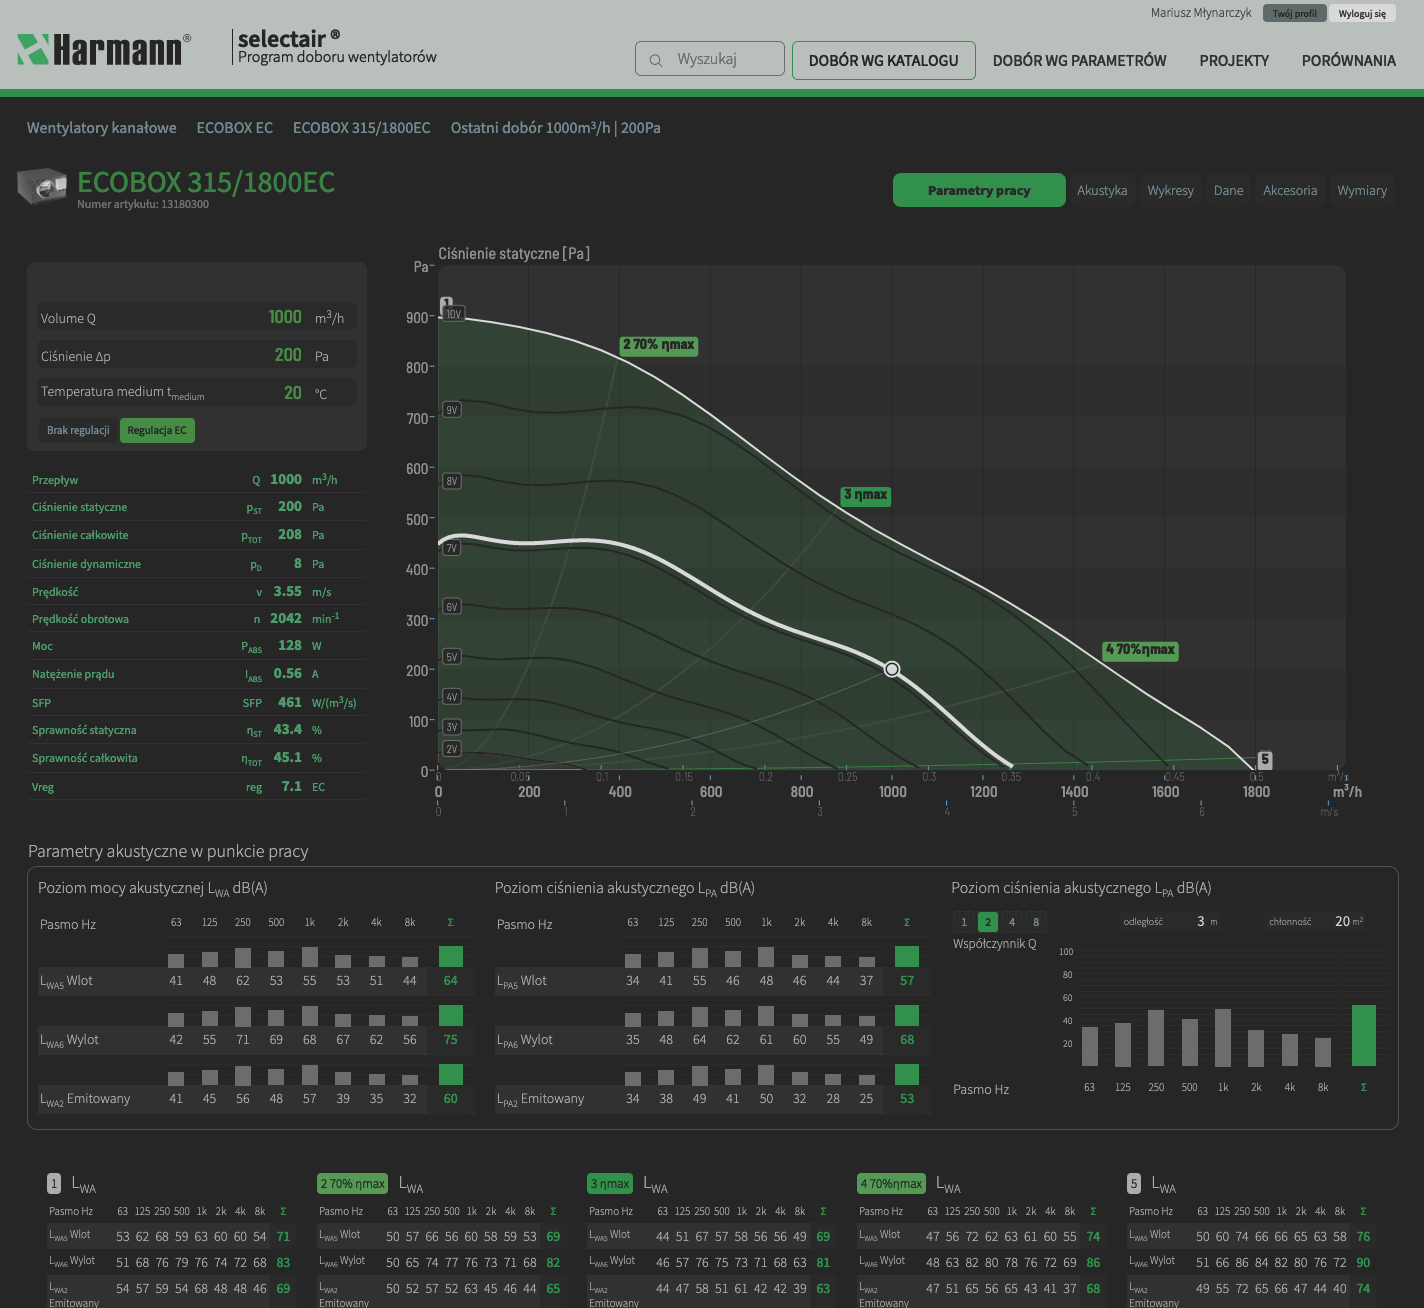Click the '3 ηmax' chart tag

point(866,495)
